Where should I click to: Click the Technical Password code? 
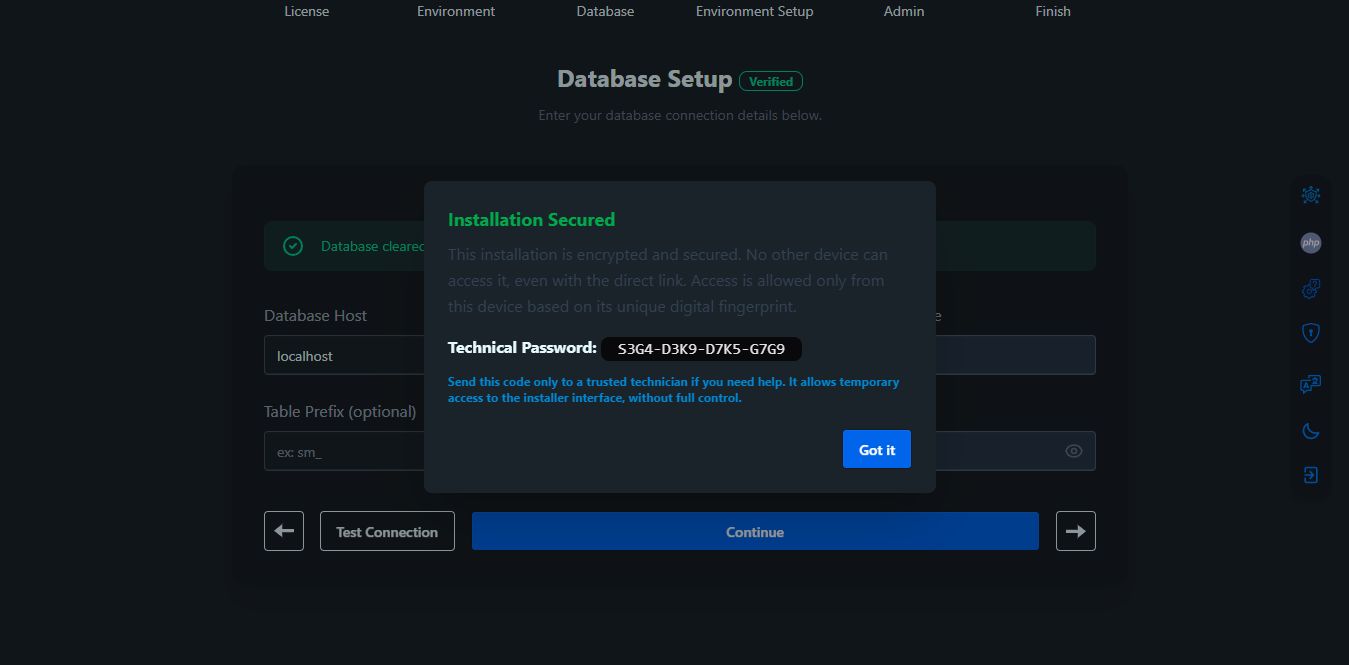[x=701, y=349]
